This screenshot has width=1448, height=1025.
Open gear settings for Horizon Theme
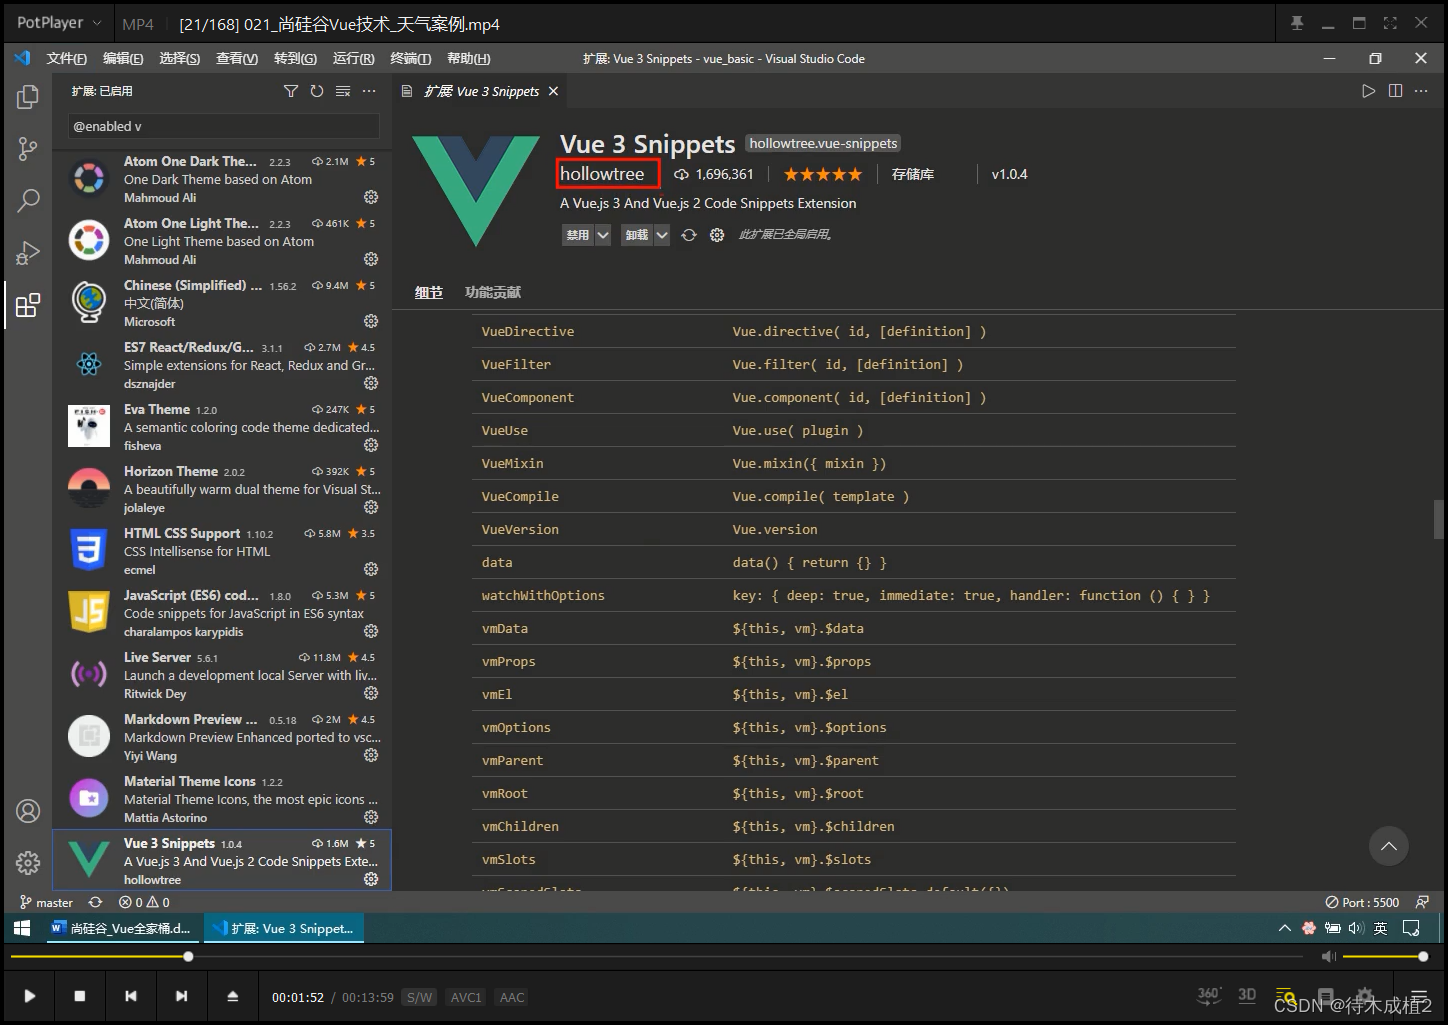371,507
